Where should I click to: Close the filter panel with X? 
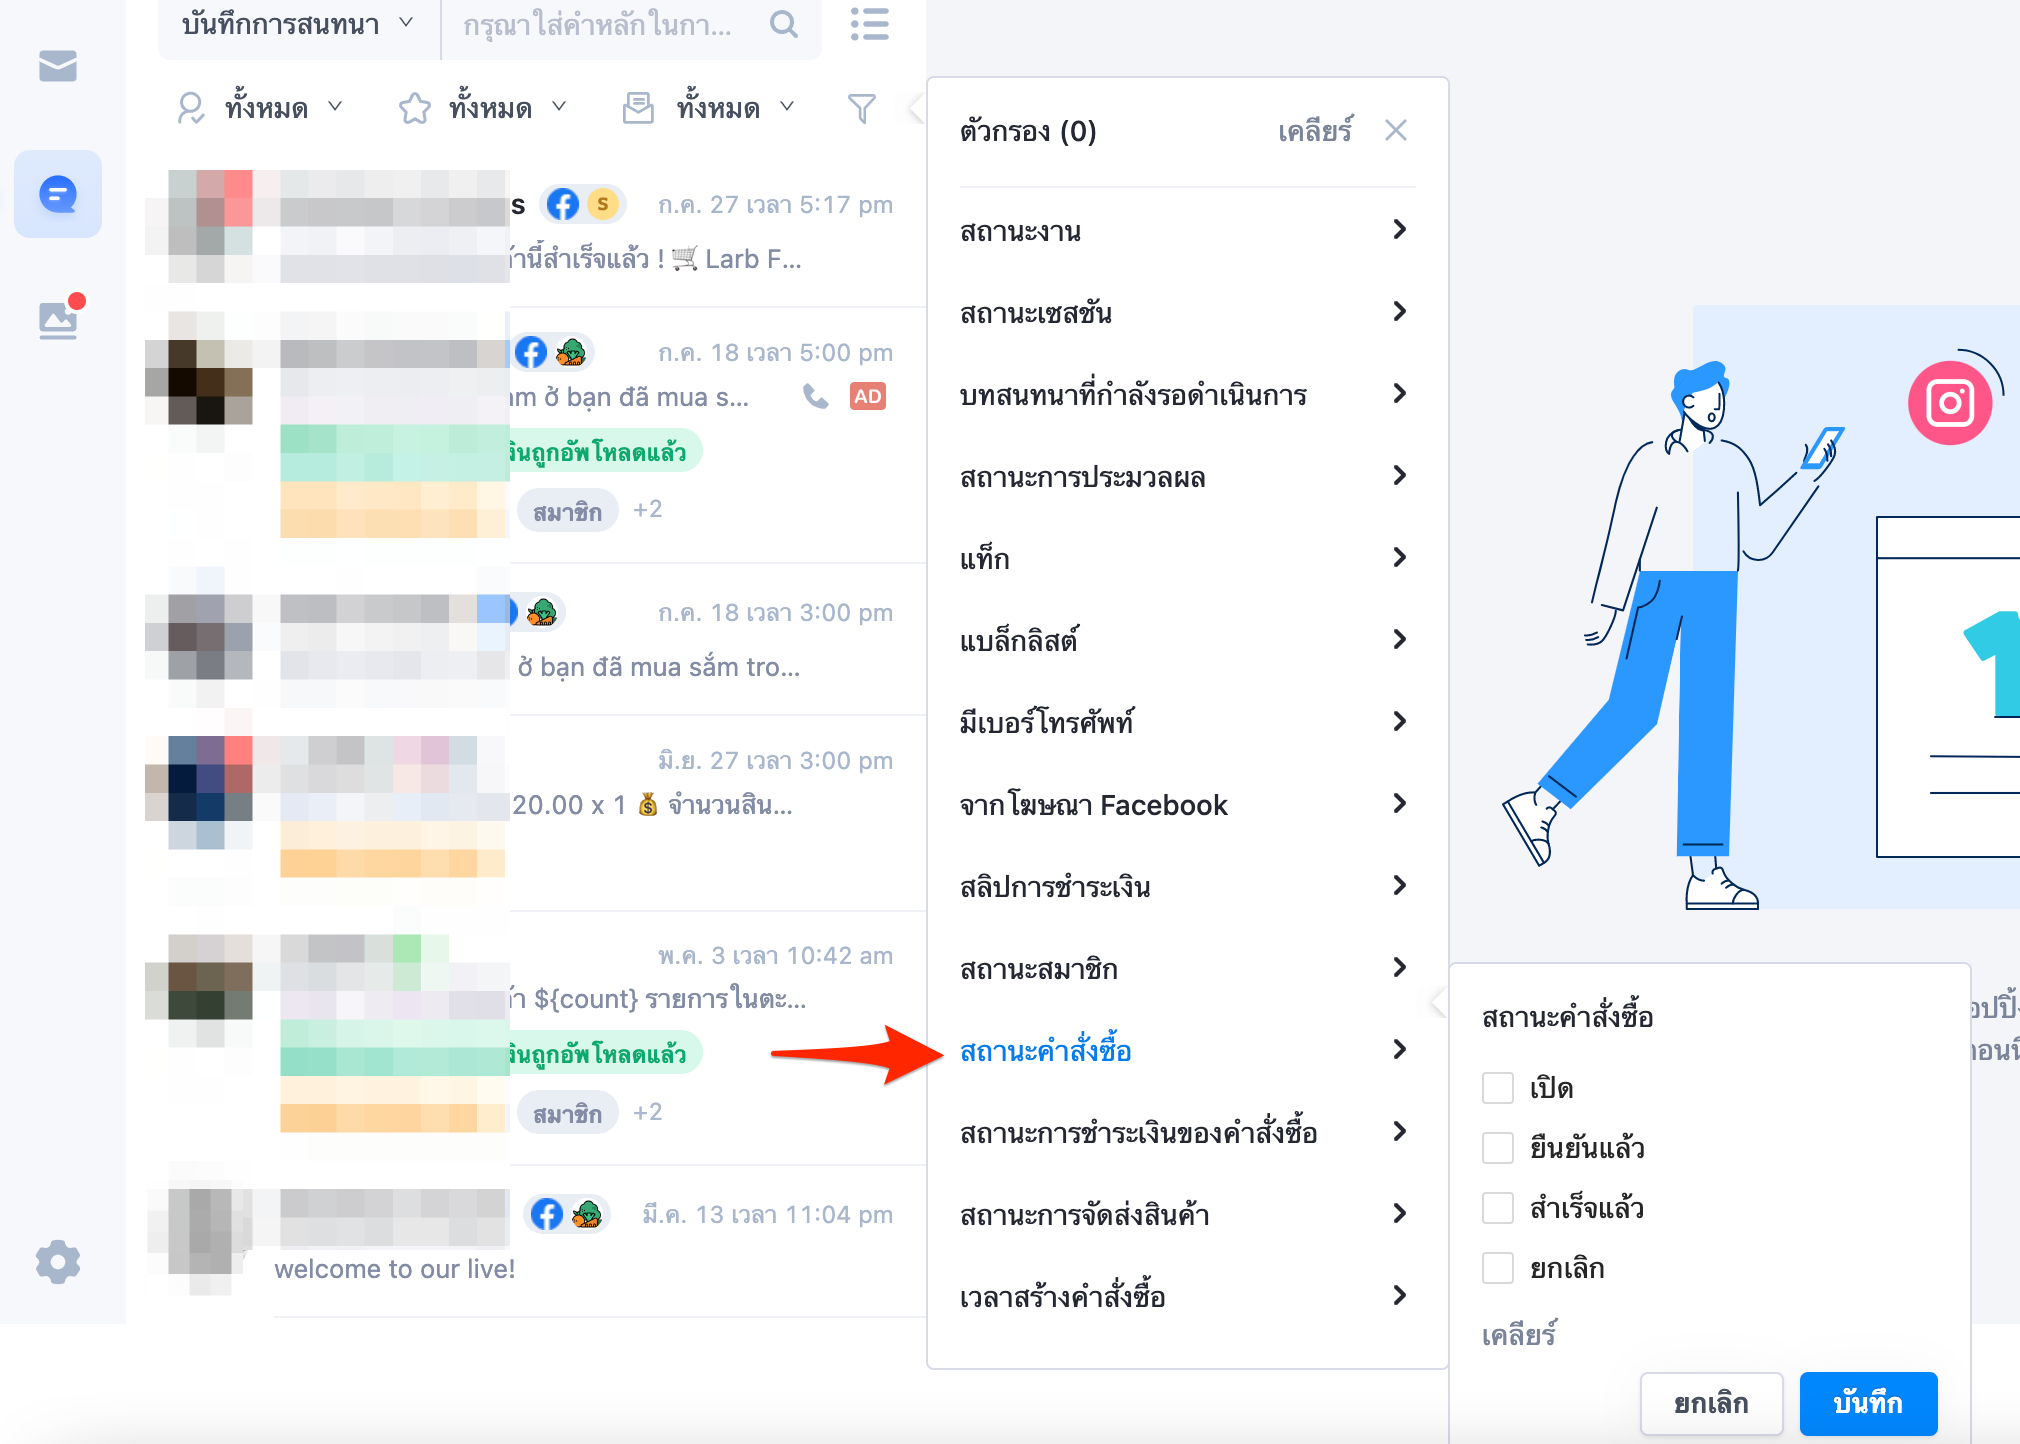coord(1396,130)
